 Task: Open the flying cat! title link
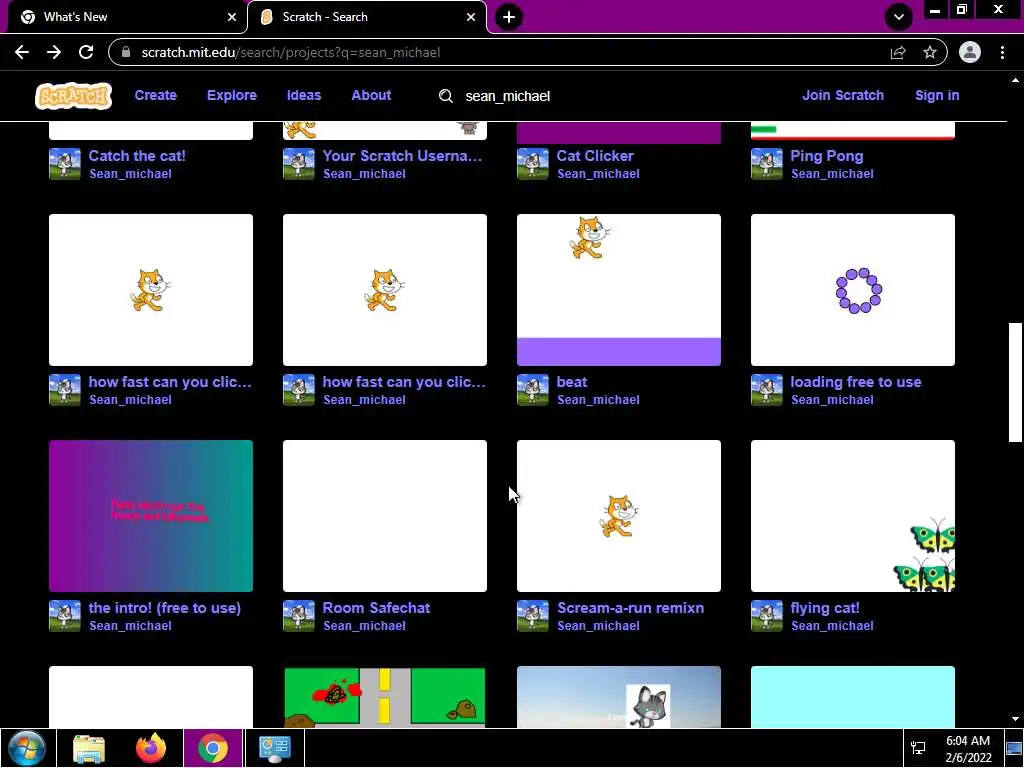pyautogui.click(x=825, y=608)
